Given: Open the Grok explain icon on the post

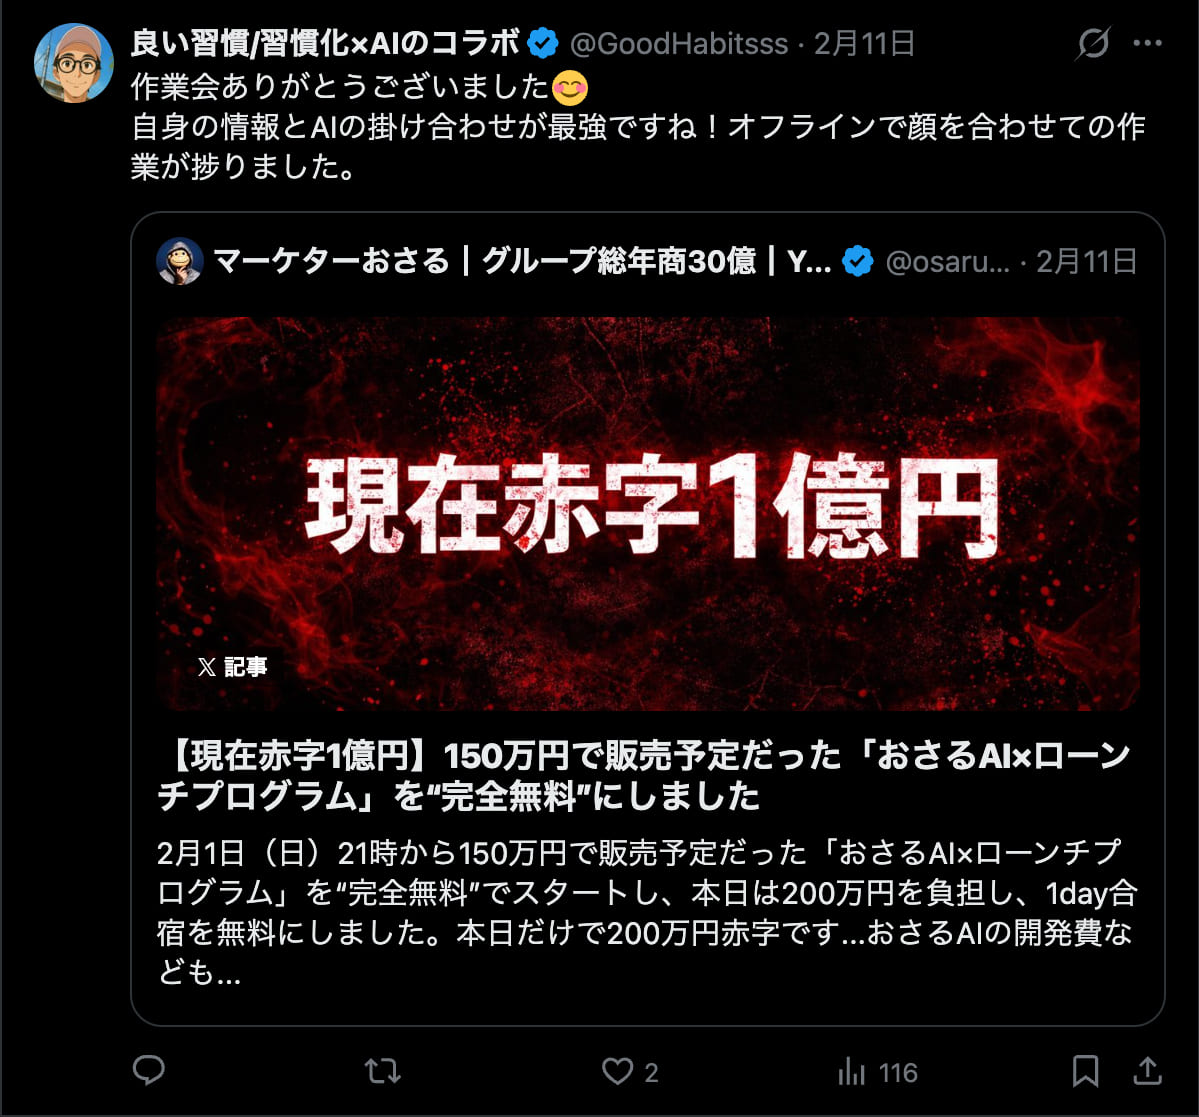Looking at the screenshot, I should click(1093, 43).
